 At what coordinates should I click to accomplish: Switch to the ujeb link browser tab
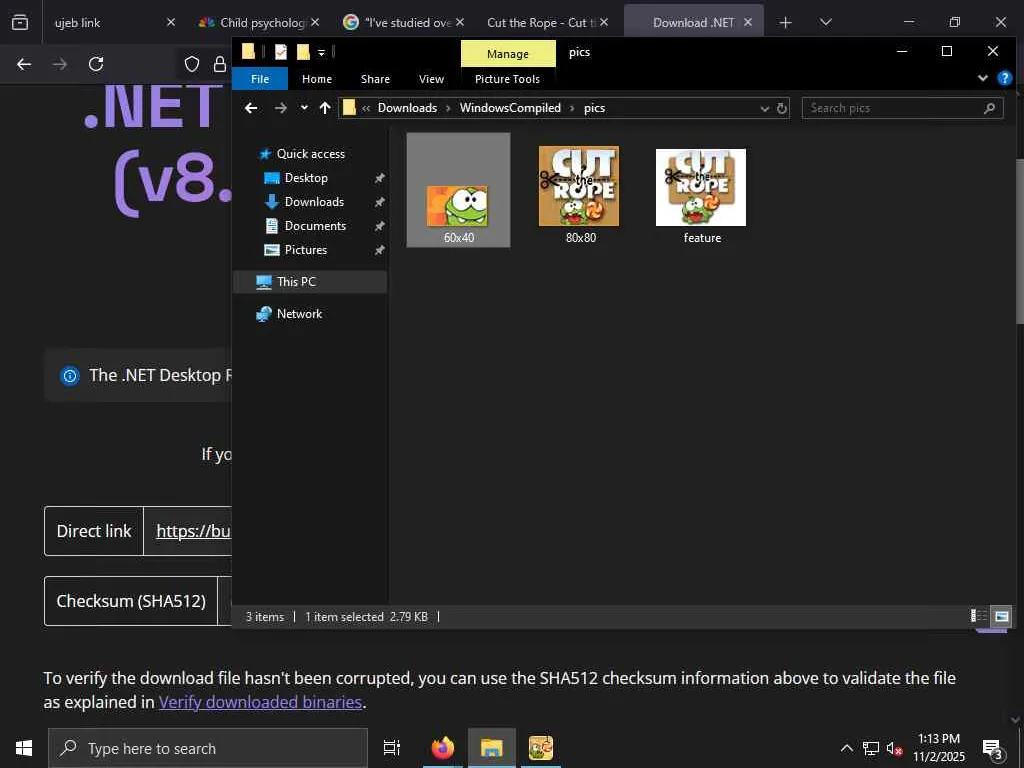pyautogui.click(x=114, y=22)
